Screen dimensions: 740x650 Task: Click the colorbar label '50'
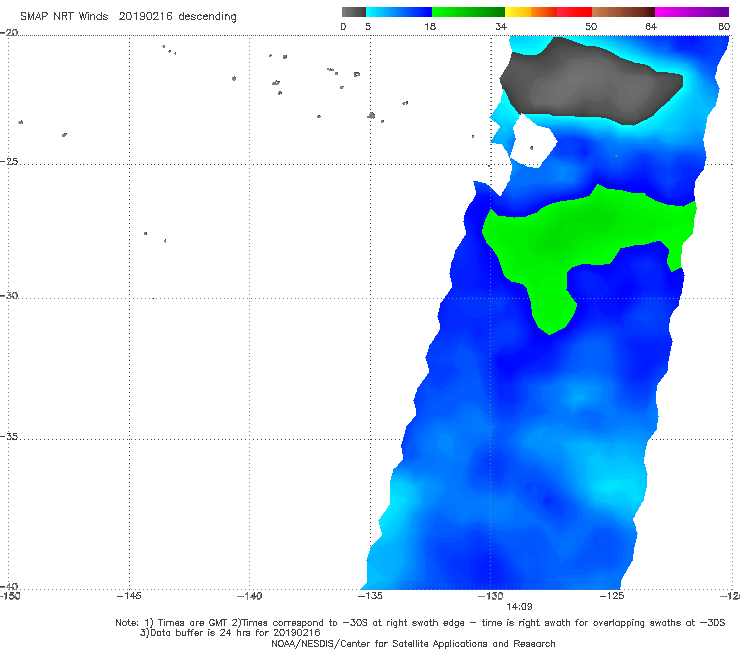click(x=591, y=26)
